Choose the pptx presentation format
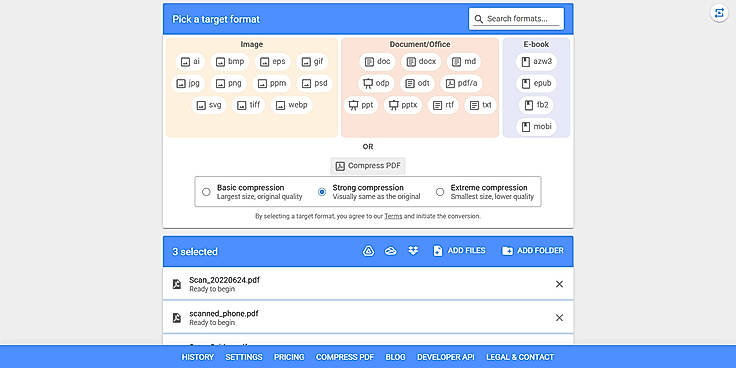Screen dimensions: 736x368 403,105
